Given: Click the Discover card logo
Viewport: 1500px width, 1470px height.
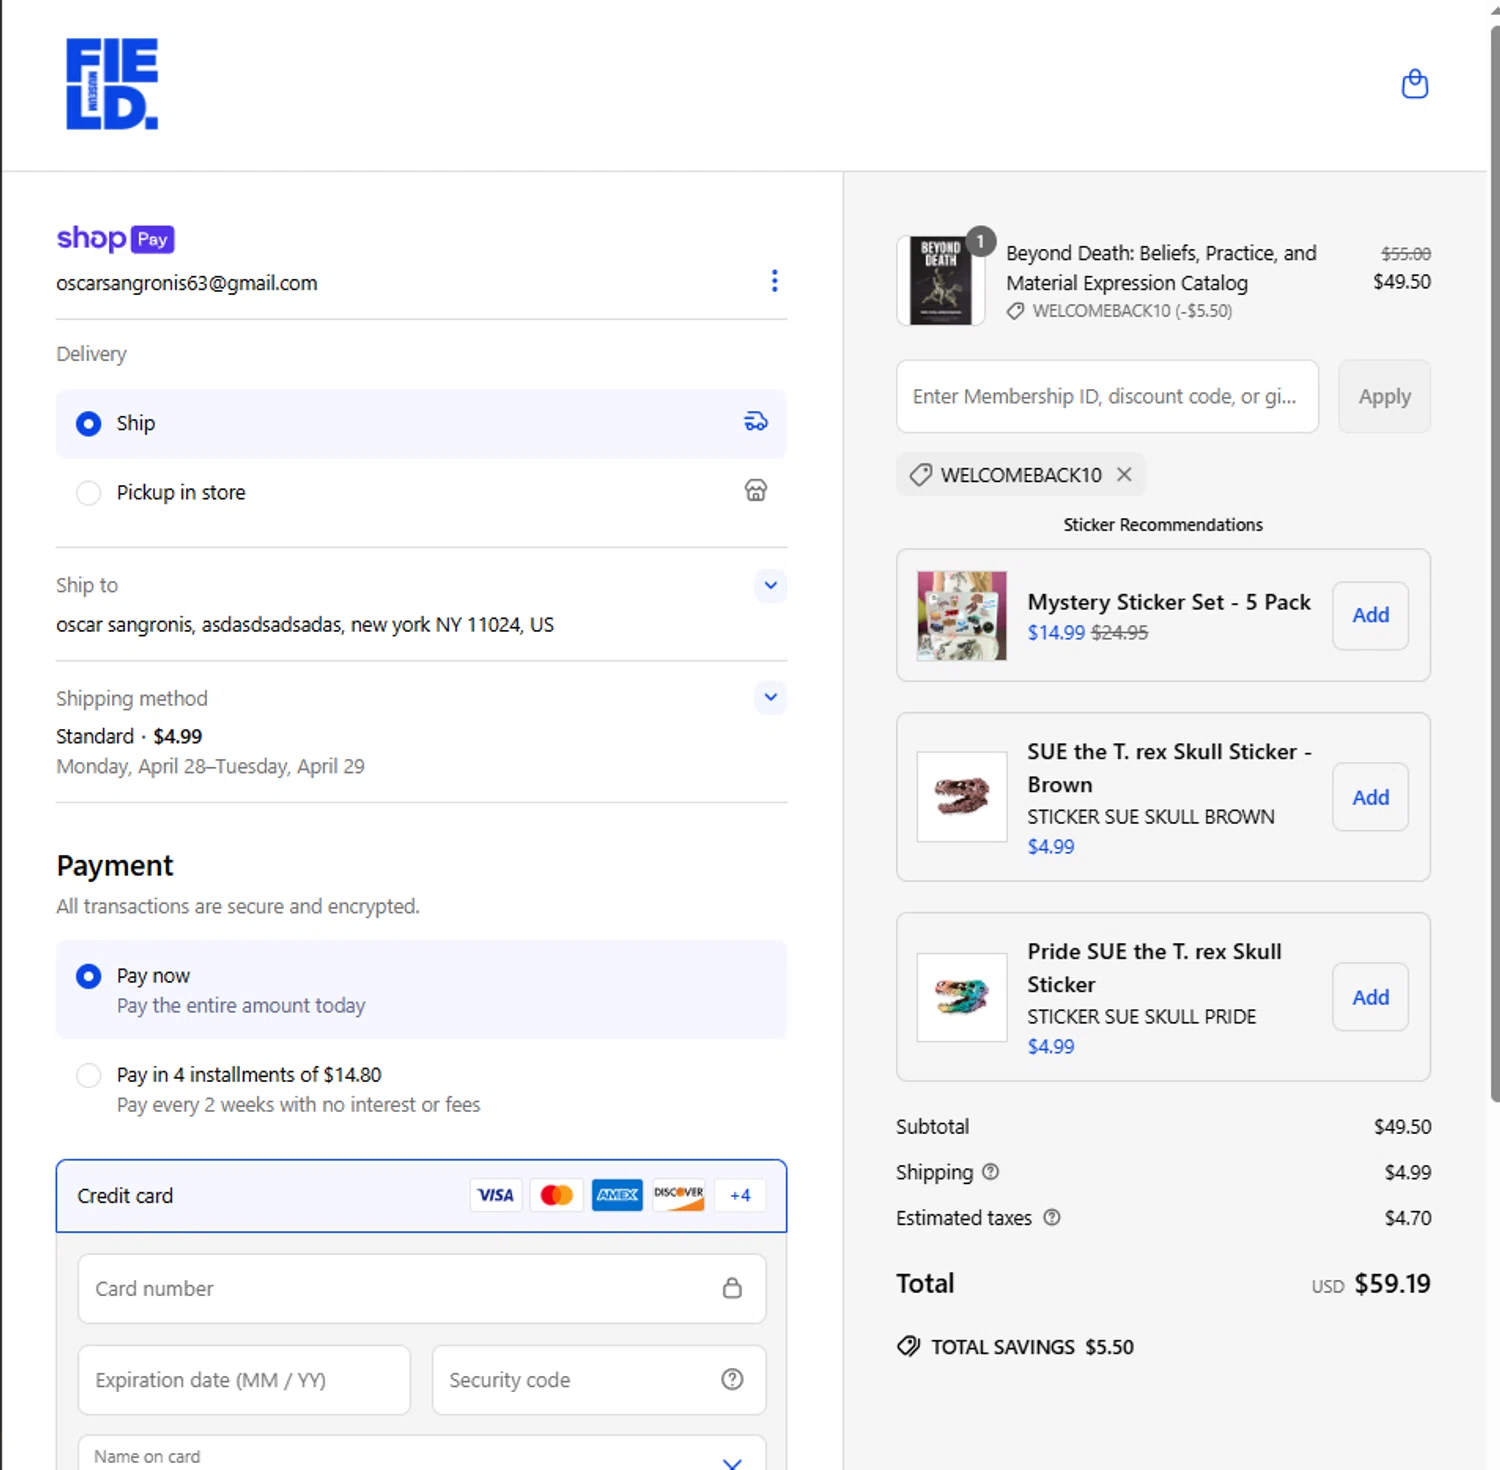Looking at the screenshot, I should pyautogui.click(x=679, y=1195).
